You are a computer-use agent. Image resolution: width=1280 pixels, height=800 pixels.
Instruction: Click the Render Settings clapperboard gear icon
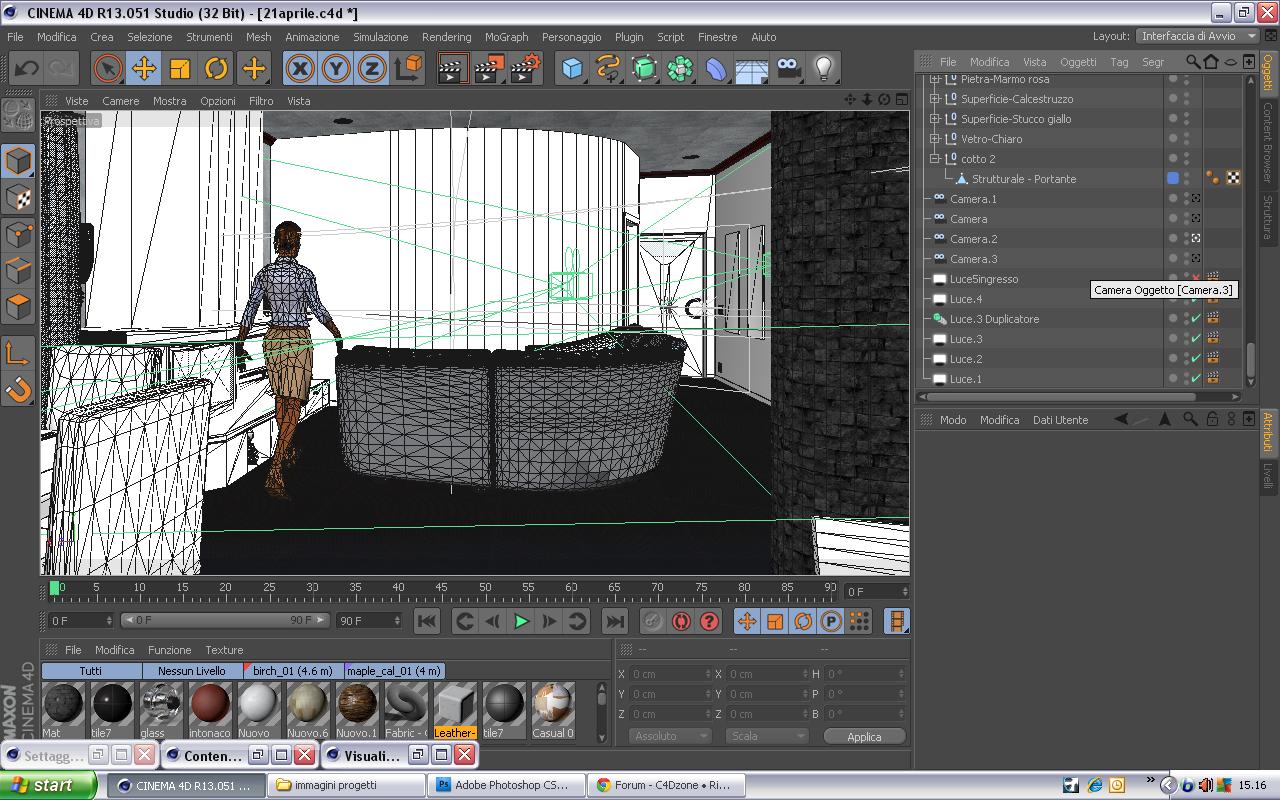click(526, 68)
